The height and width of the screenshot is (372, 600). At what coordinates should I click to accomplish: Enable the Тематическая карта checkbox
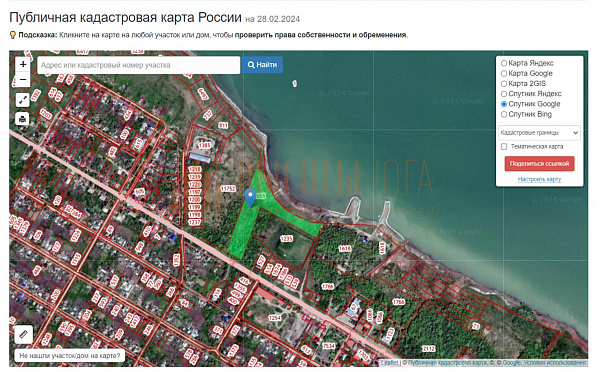(504, 147)
